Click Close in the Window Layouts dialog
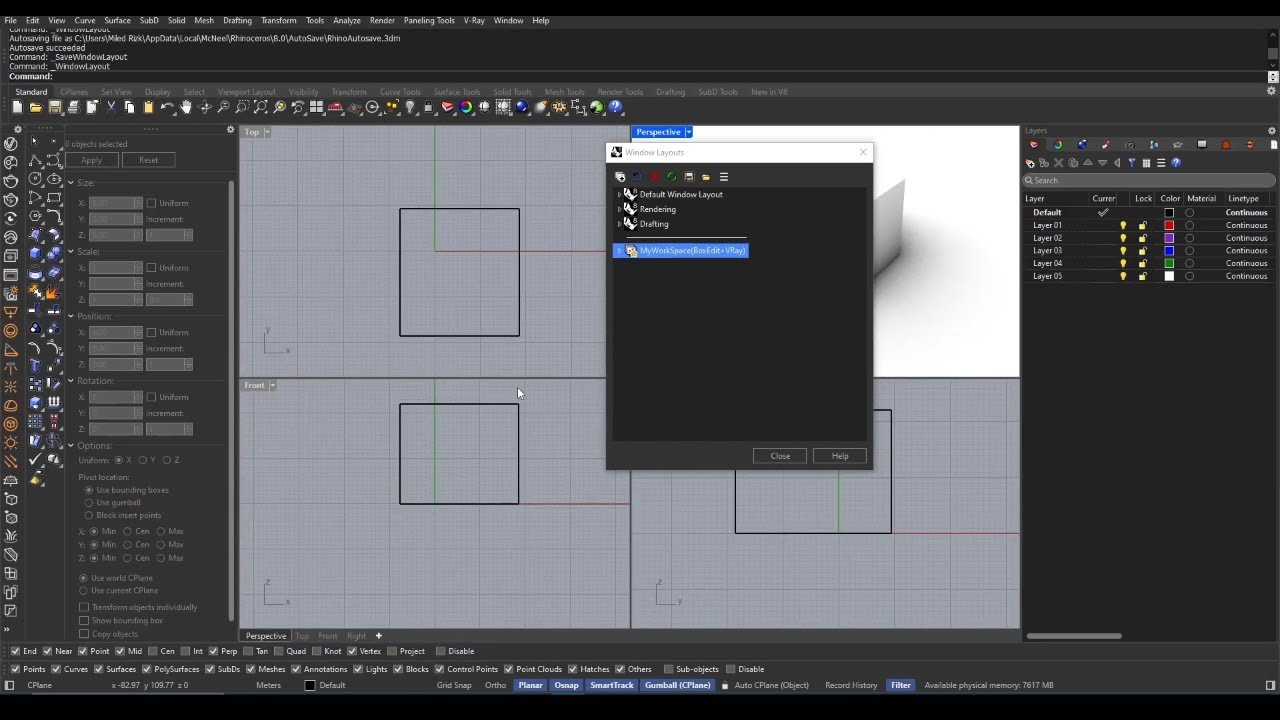 pos(779,456)
